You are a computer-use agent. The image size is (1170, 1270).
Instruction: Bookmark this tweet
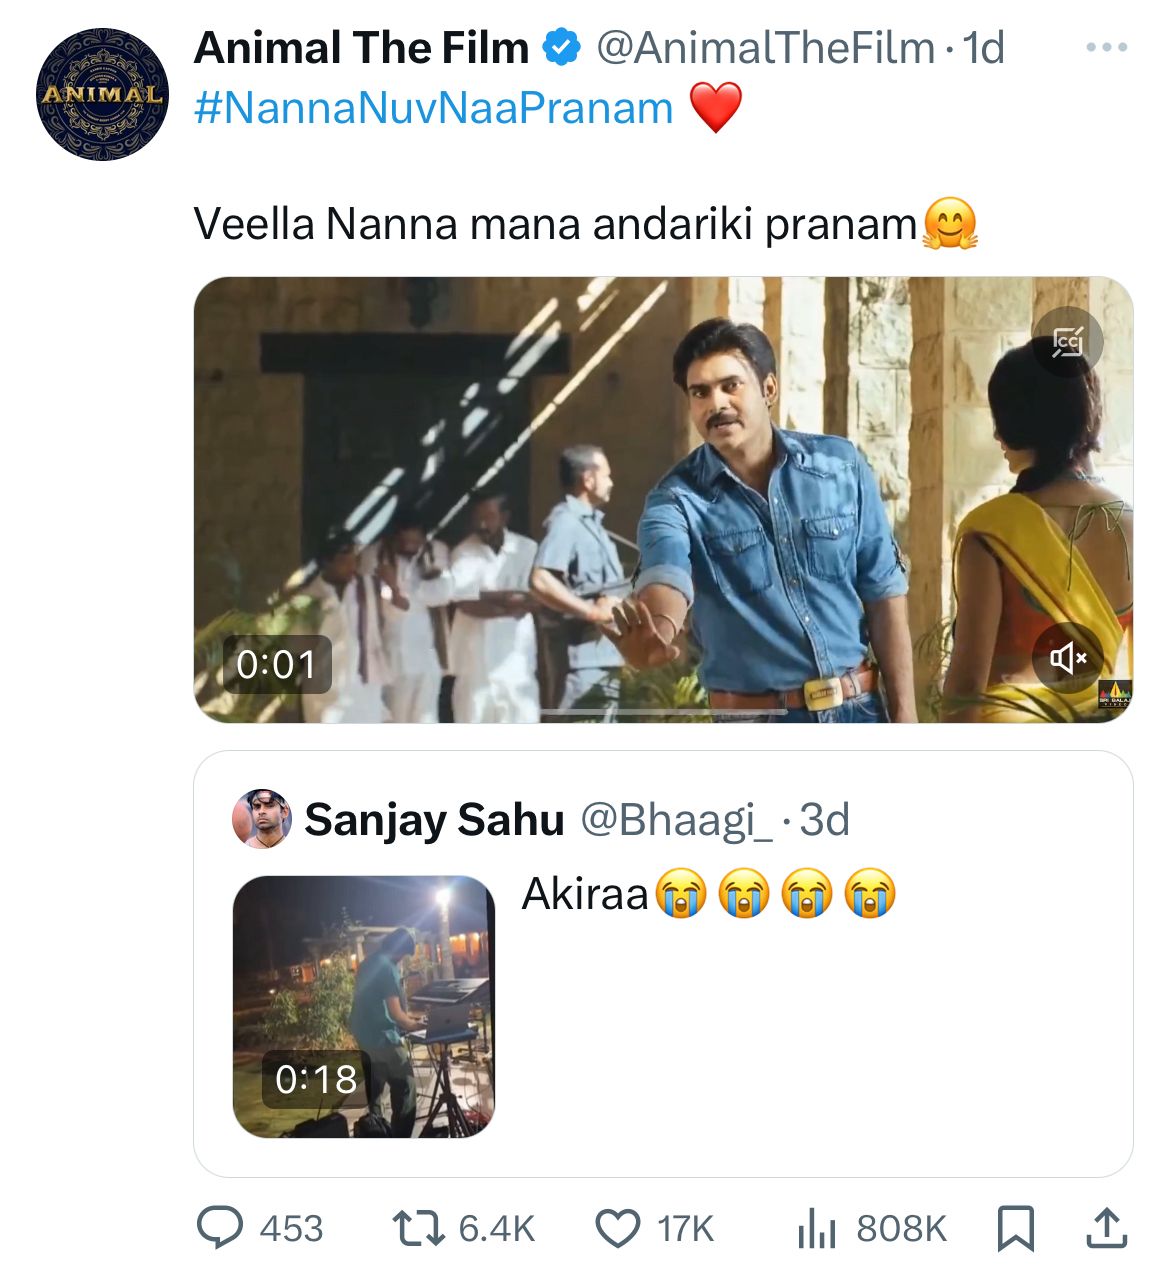1016,1228
